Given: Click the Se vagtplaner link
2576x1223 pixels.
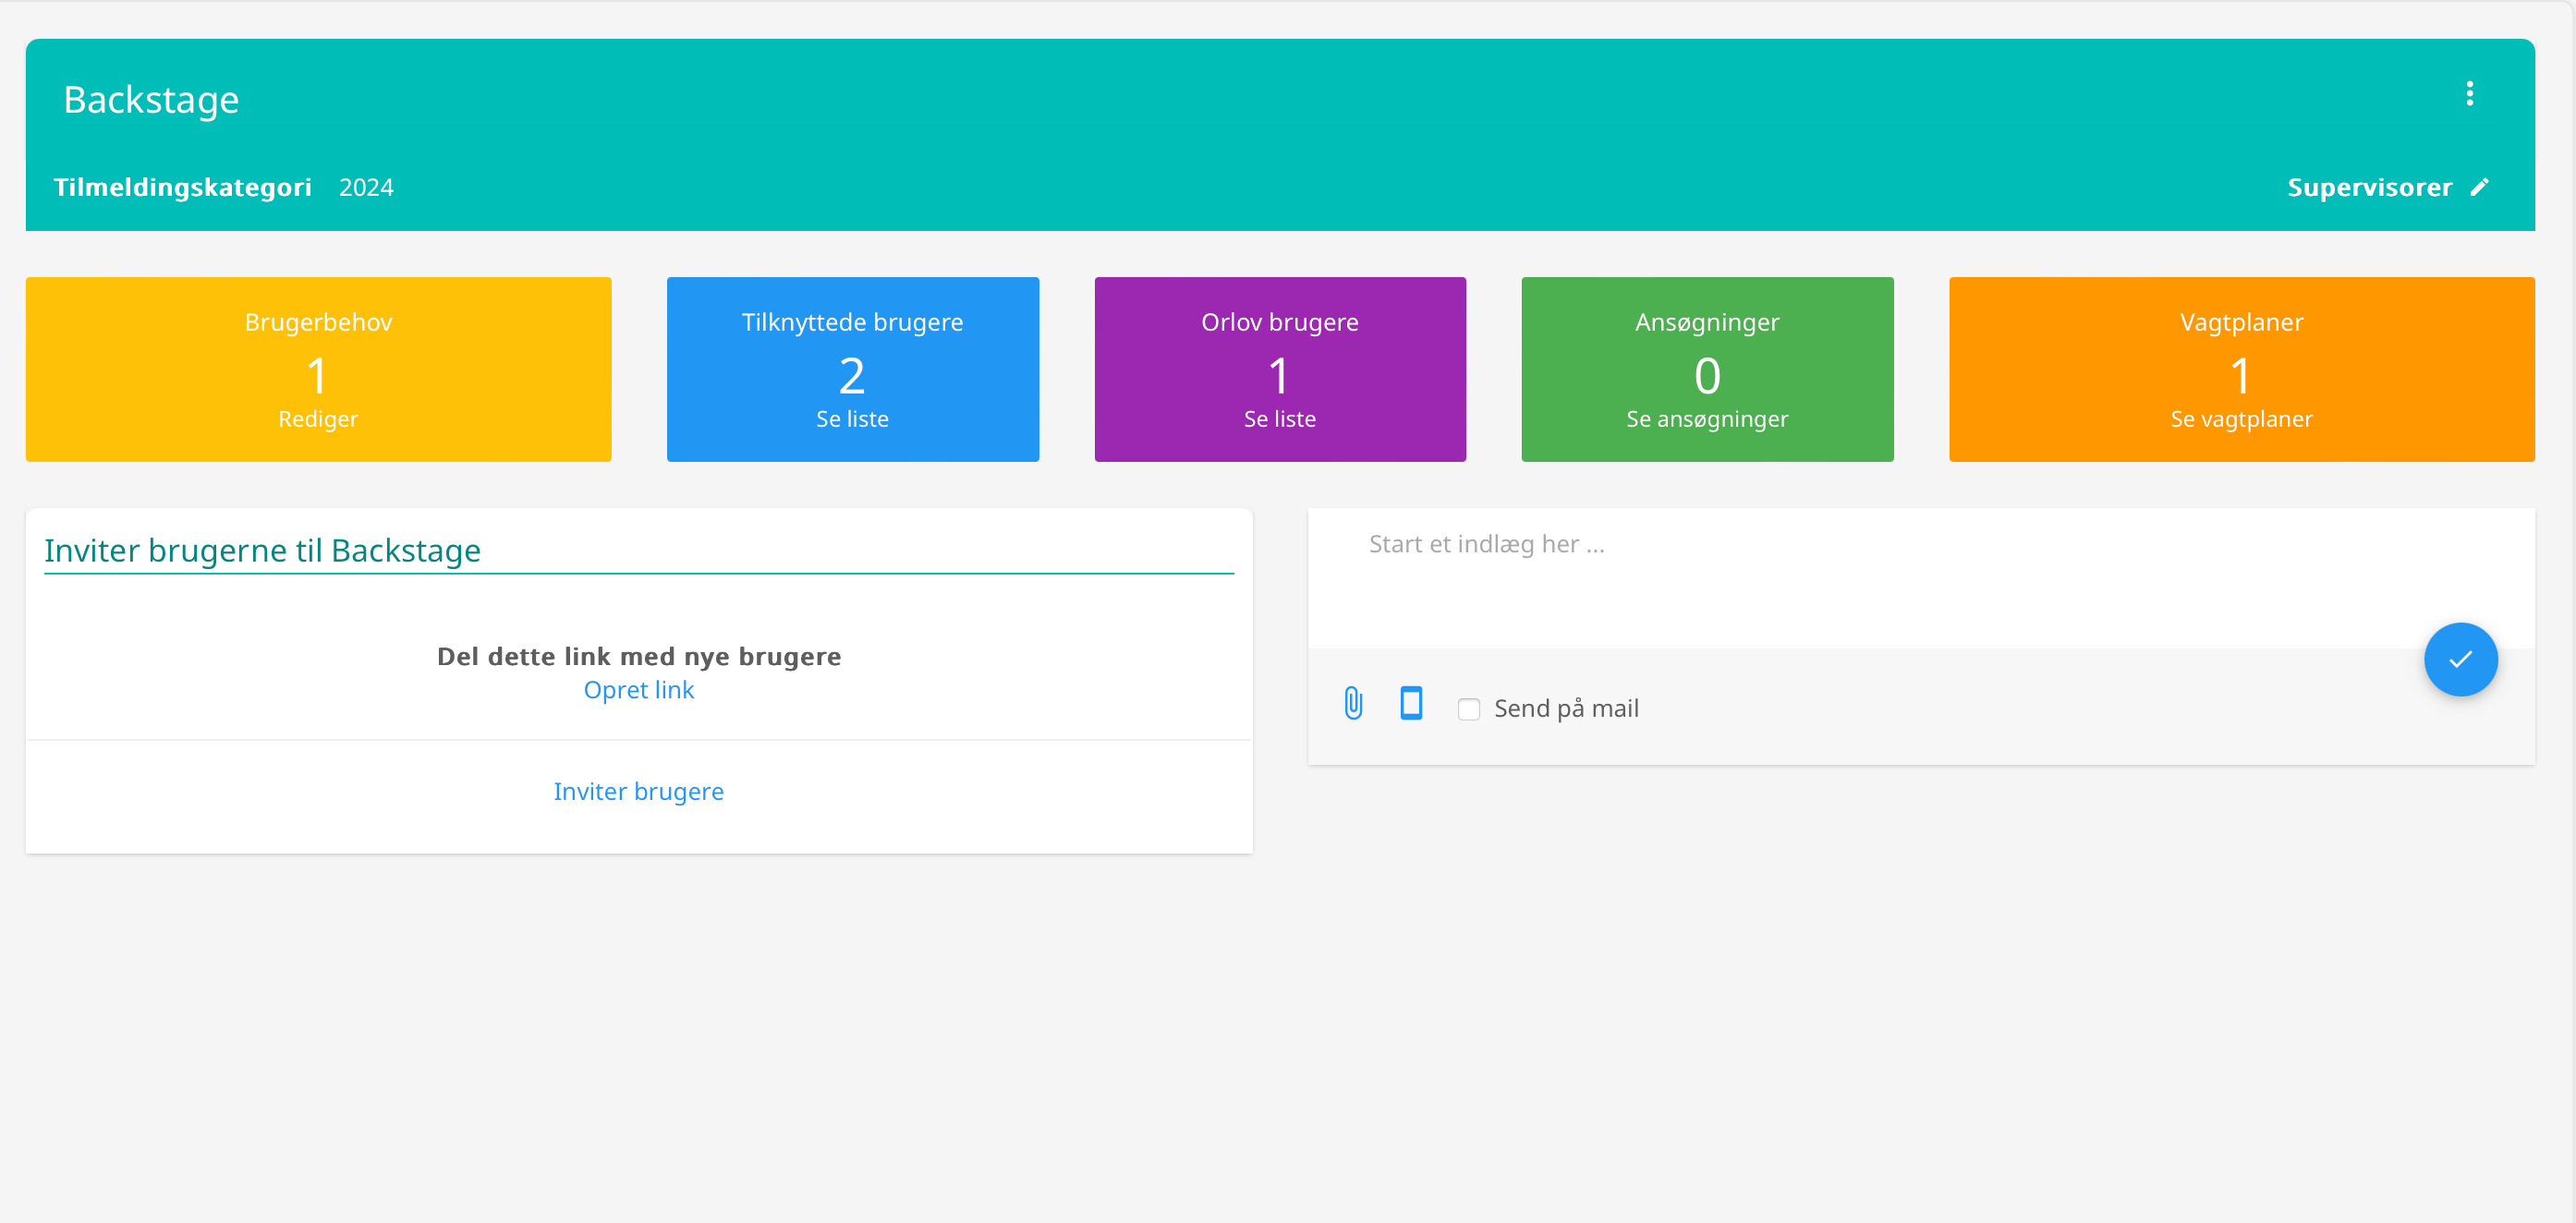Looking at the screenshot, I should (x=2241, y=419).
